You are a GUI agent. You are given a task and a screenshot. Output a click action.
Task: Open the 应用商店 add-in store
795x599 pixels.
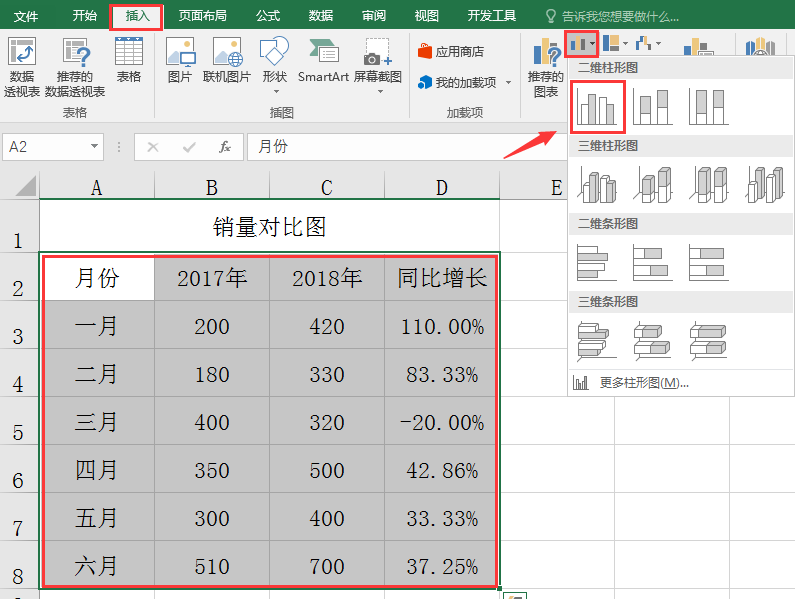point(451,51)
